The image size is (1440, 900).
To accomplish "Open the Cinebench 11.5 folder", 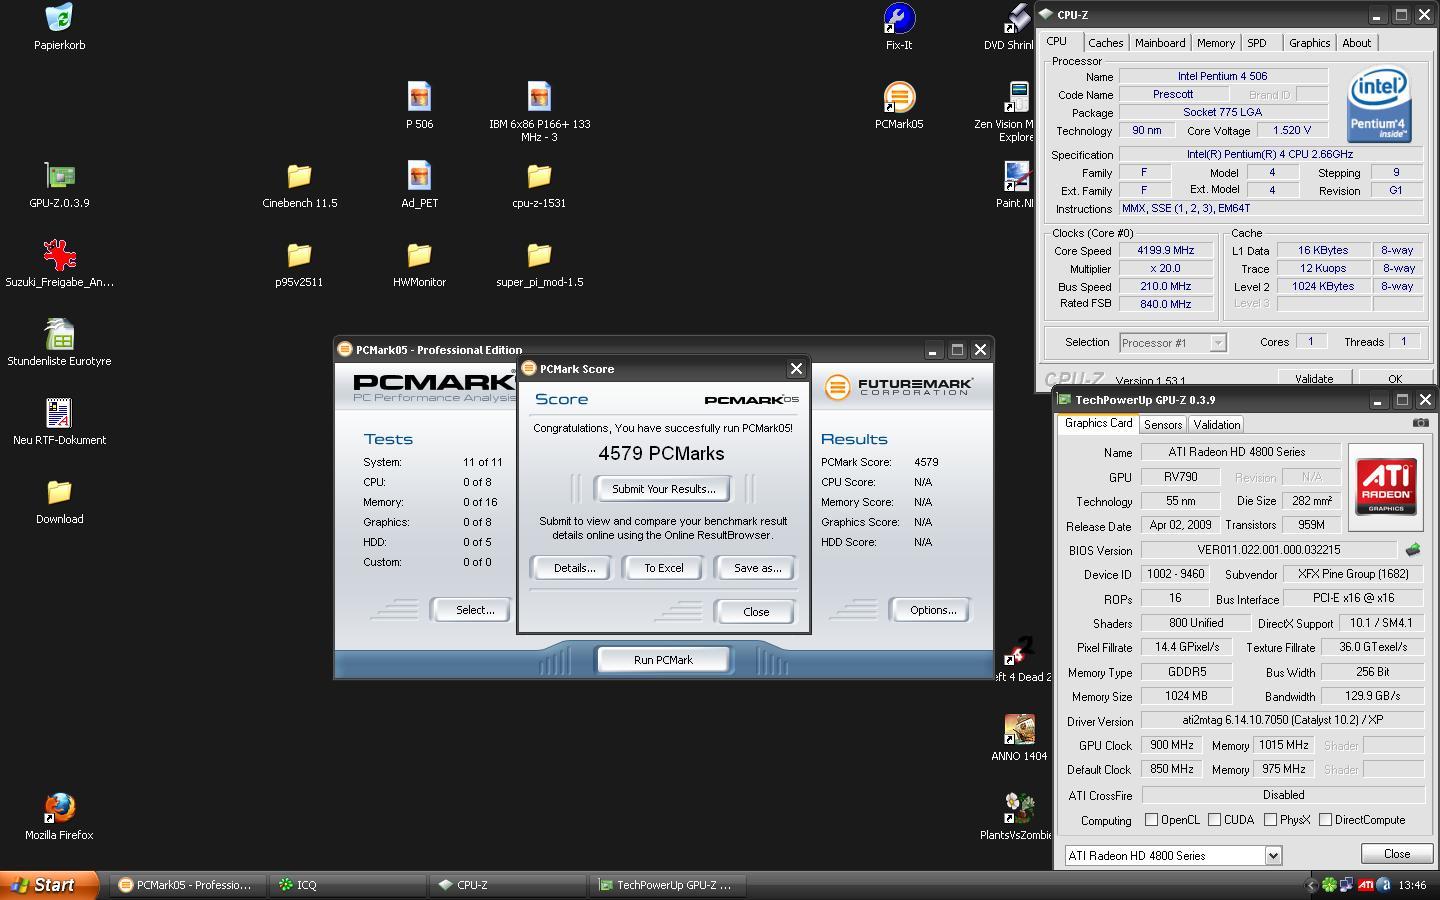I will click(299, 184).
